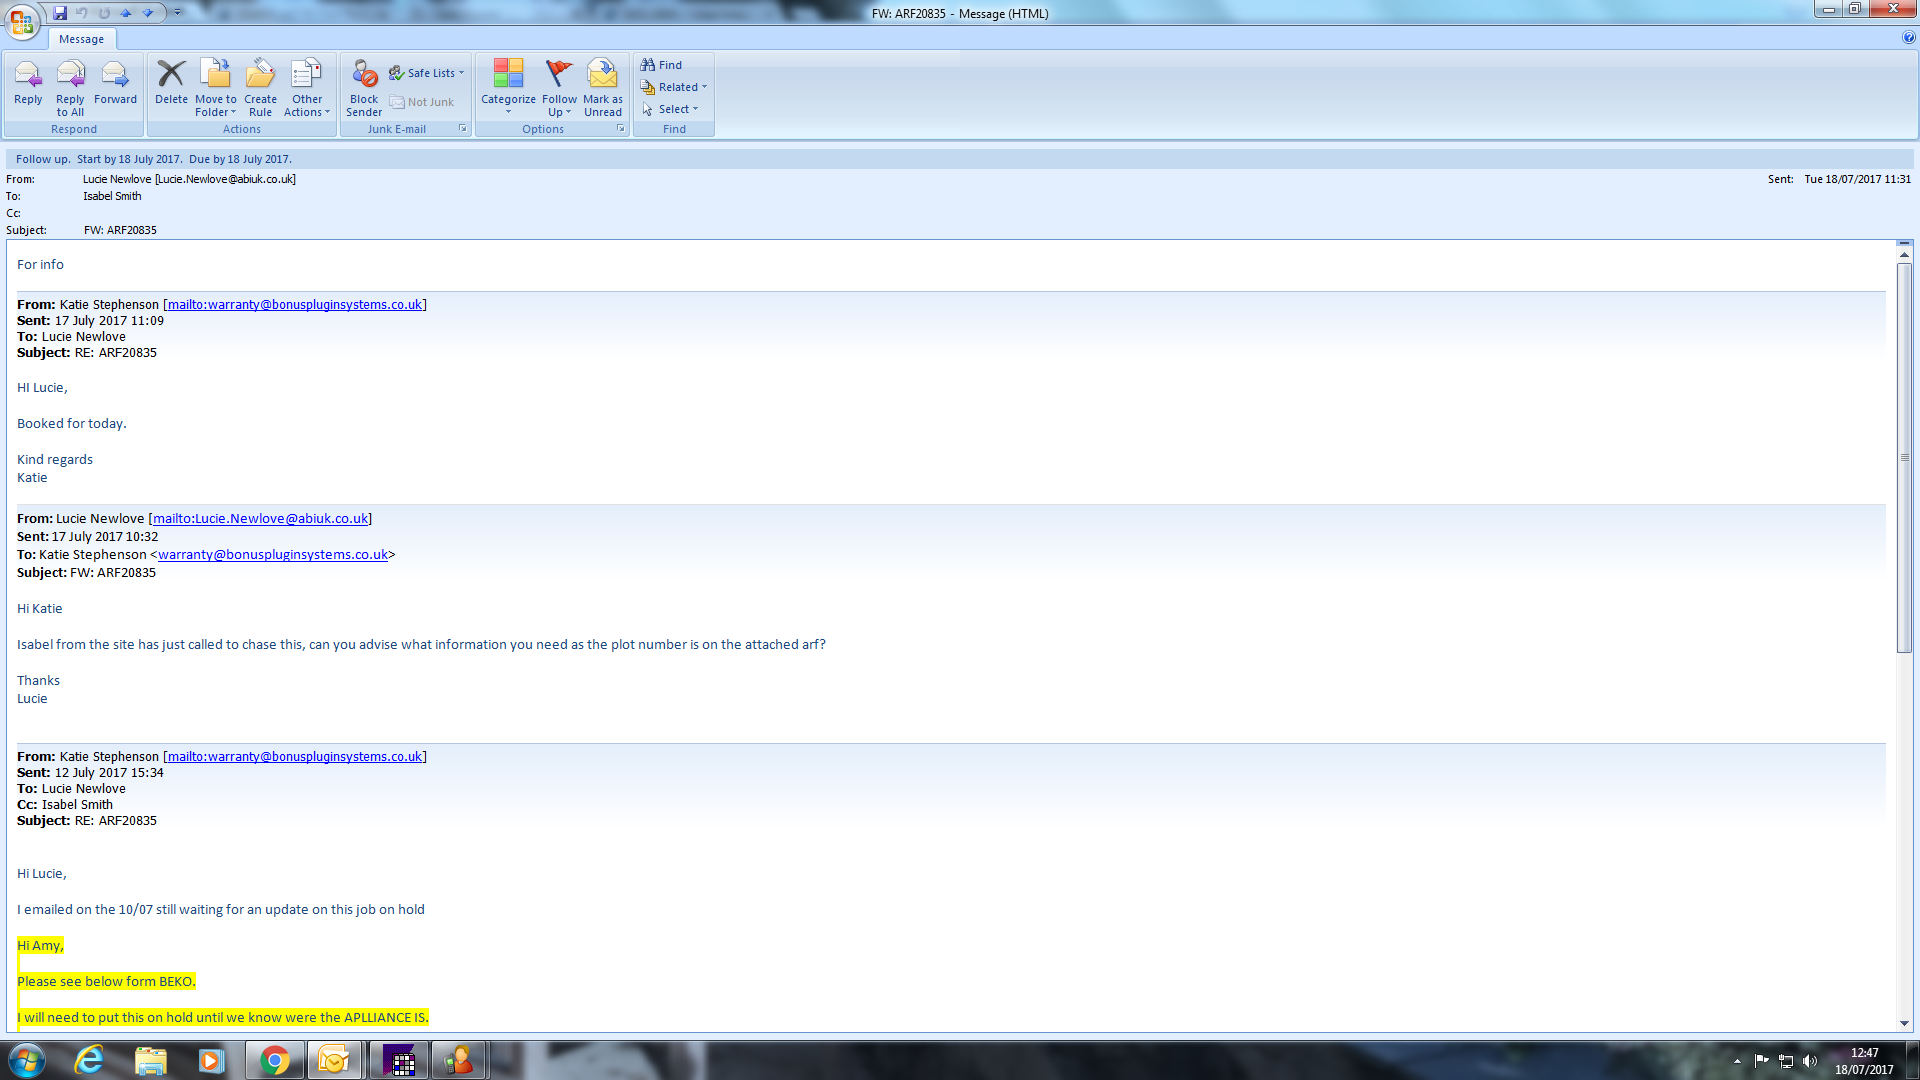Click the Find binoculars icon

(648, 65)
